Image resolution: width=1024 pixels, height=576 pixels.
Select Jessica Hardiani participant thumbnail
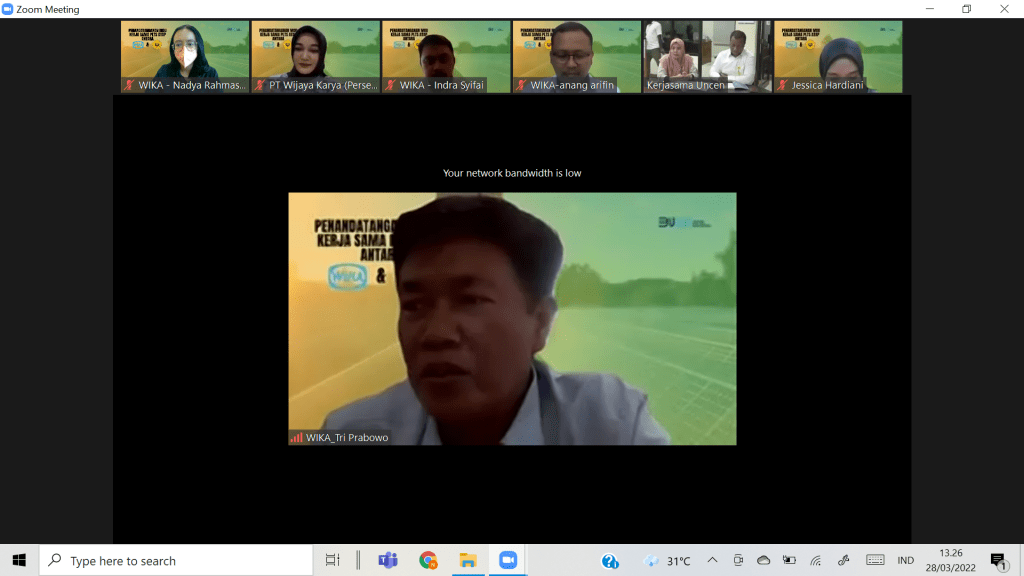coord(838,57)
